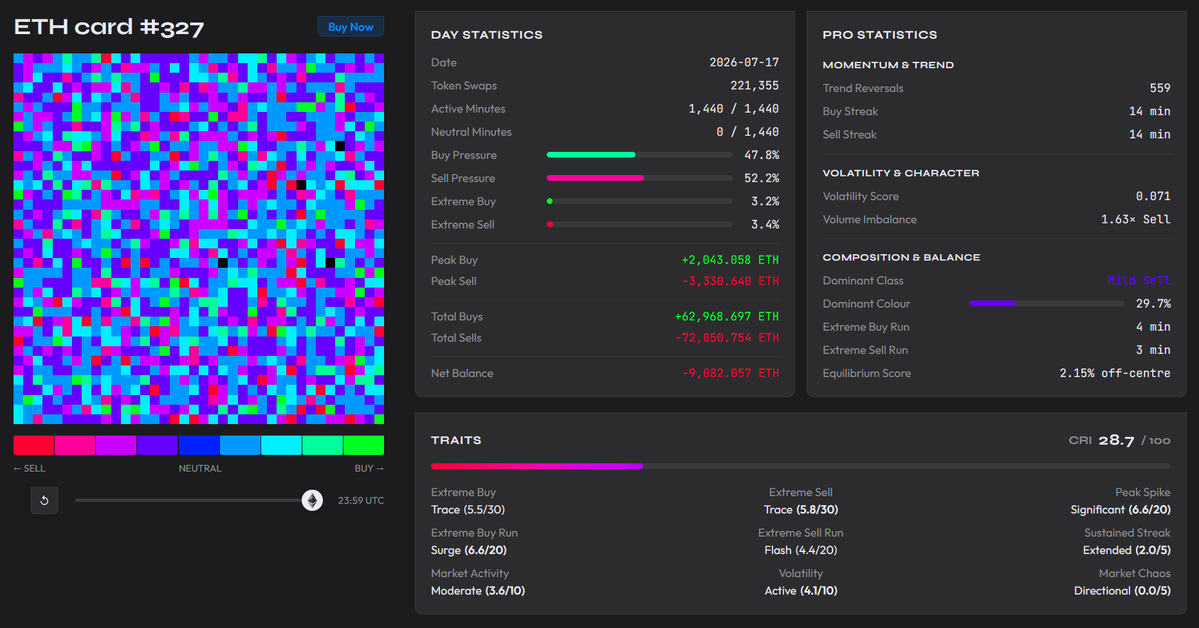This screenshot has height=628, width=1199.
Task: Click the Total Buys value +62,968.697 ETH
Action: (x=726, y=317)
